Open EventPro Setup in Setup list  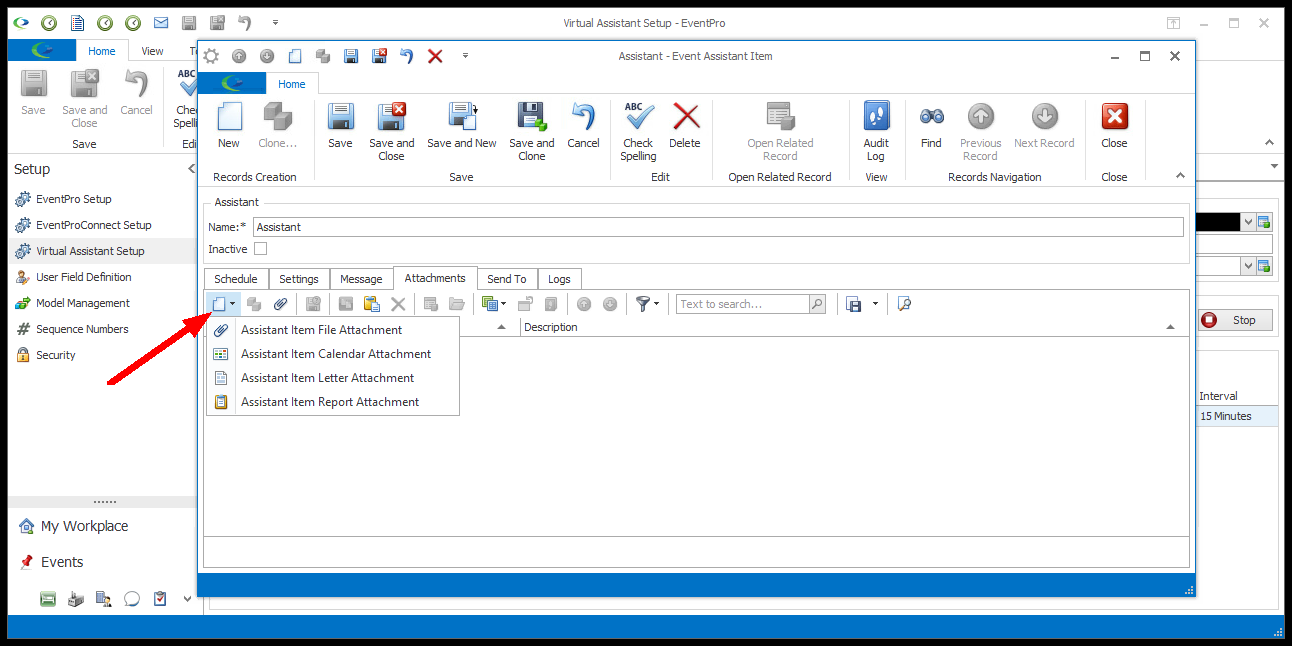74,199
